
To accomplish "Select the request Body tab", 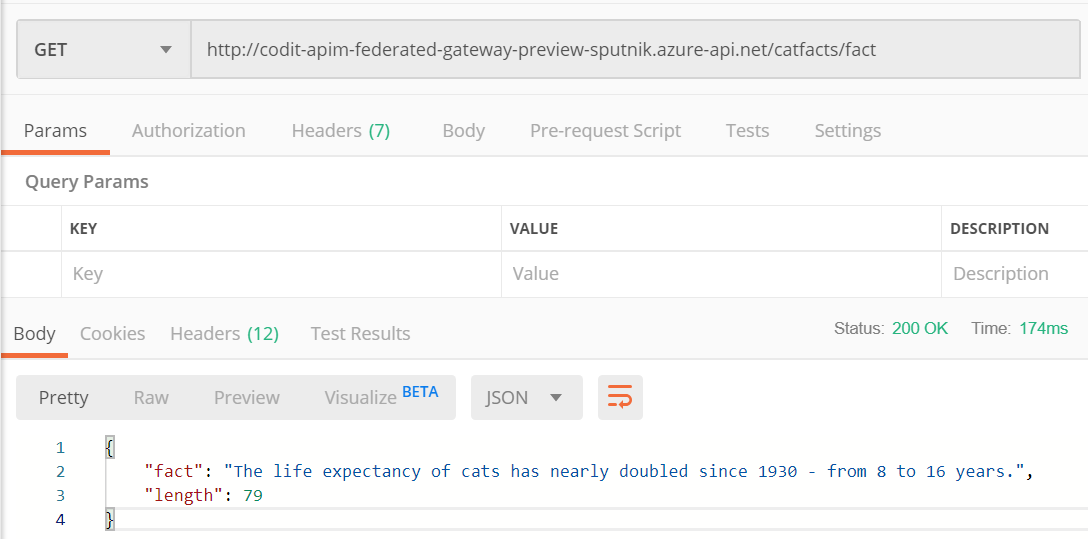I will click(x=463, y=131).
